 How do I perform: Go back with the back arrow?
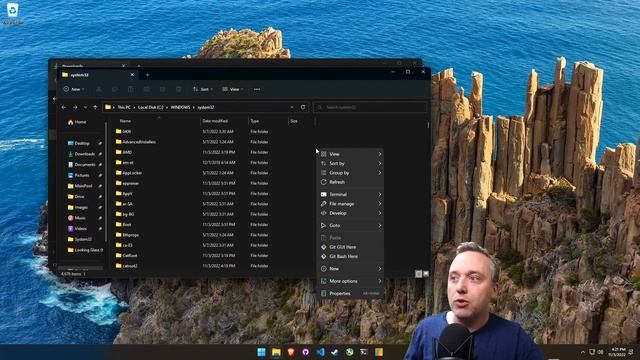(64, 107)
